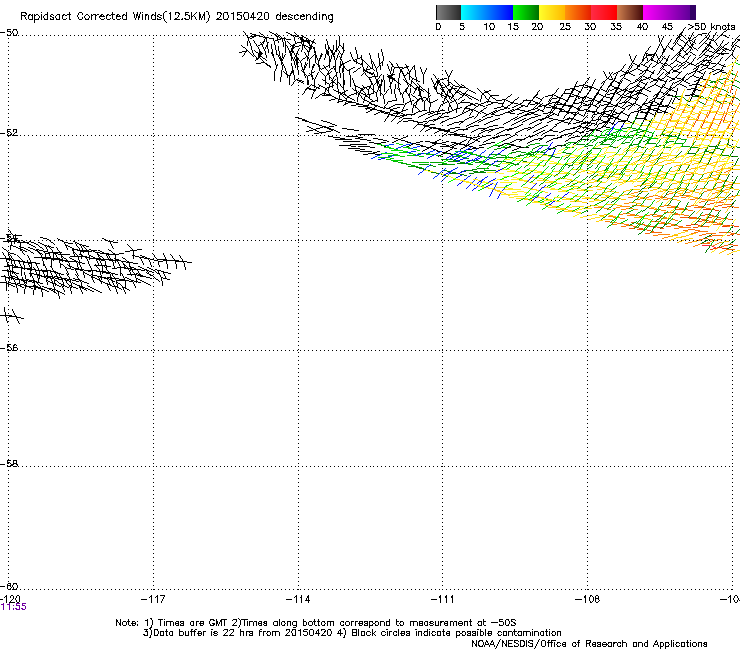Image resolution: width=740 pixels, height=650 pixels.
Task: Click the cyan 5-10 knots legend swatch
Action: click(474, 12)
